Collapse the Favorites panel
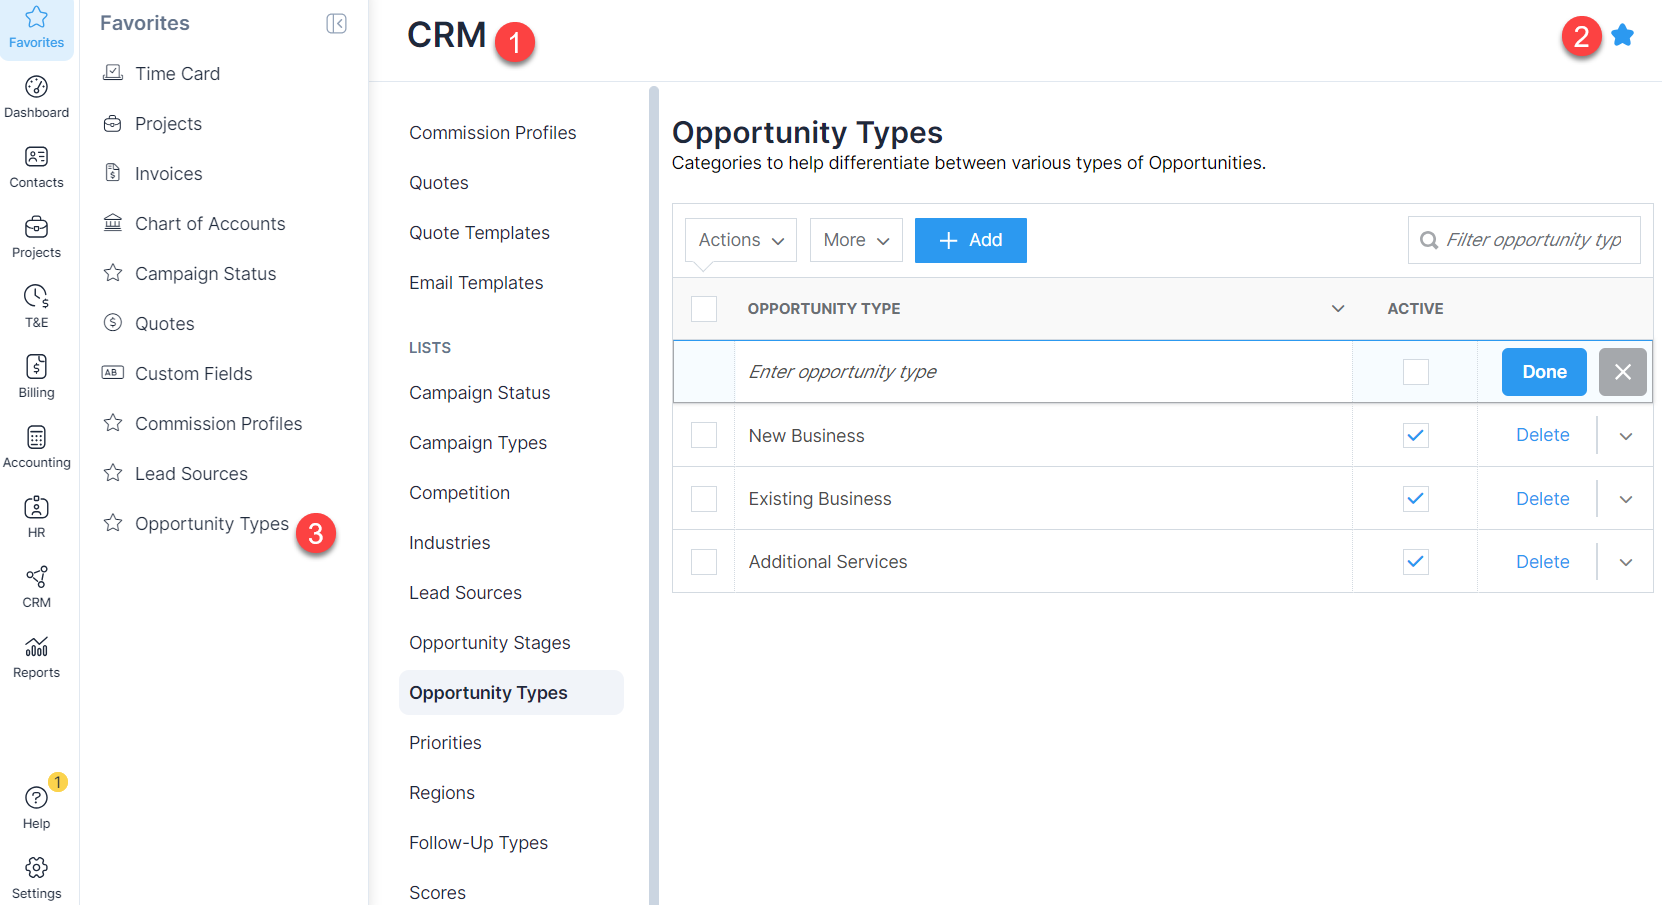This screenshot has width=1662, height=905. click(337, 23)
